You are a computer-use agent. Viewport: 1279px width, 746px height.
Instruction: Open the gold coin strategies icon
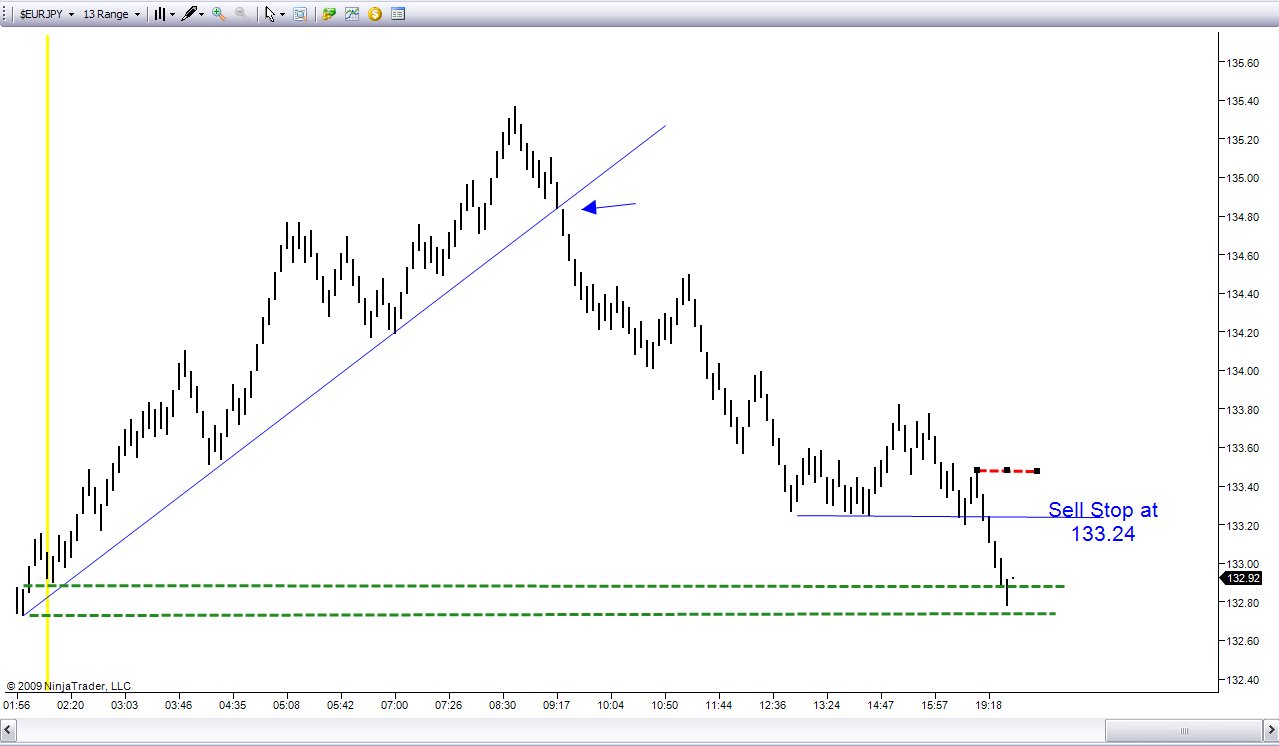point(375,14)
